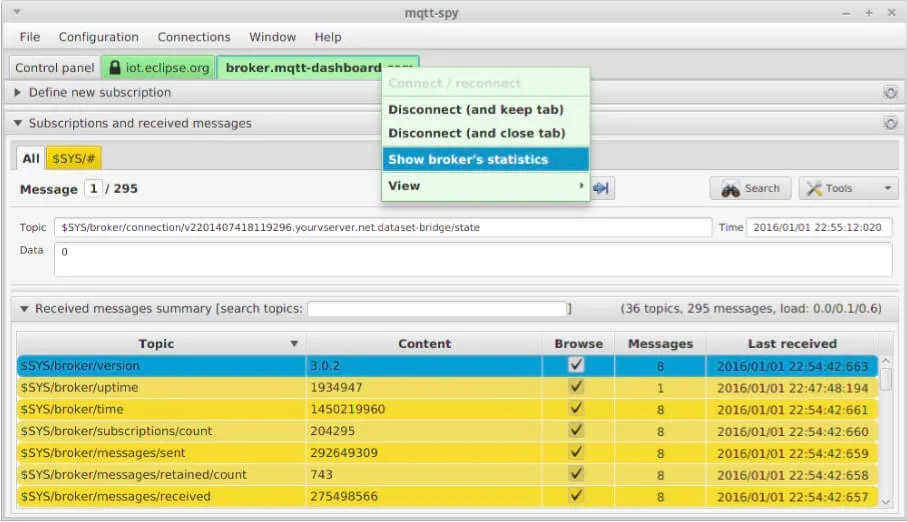907x522 pixels.
Task: Click the Messages column header
Action: 660,344
